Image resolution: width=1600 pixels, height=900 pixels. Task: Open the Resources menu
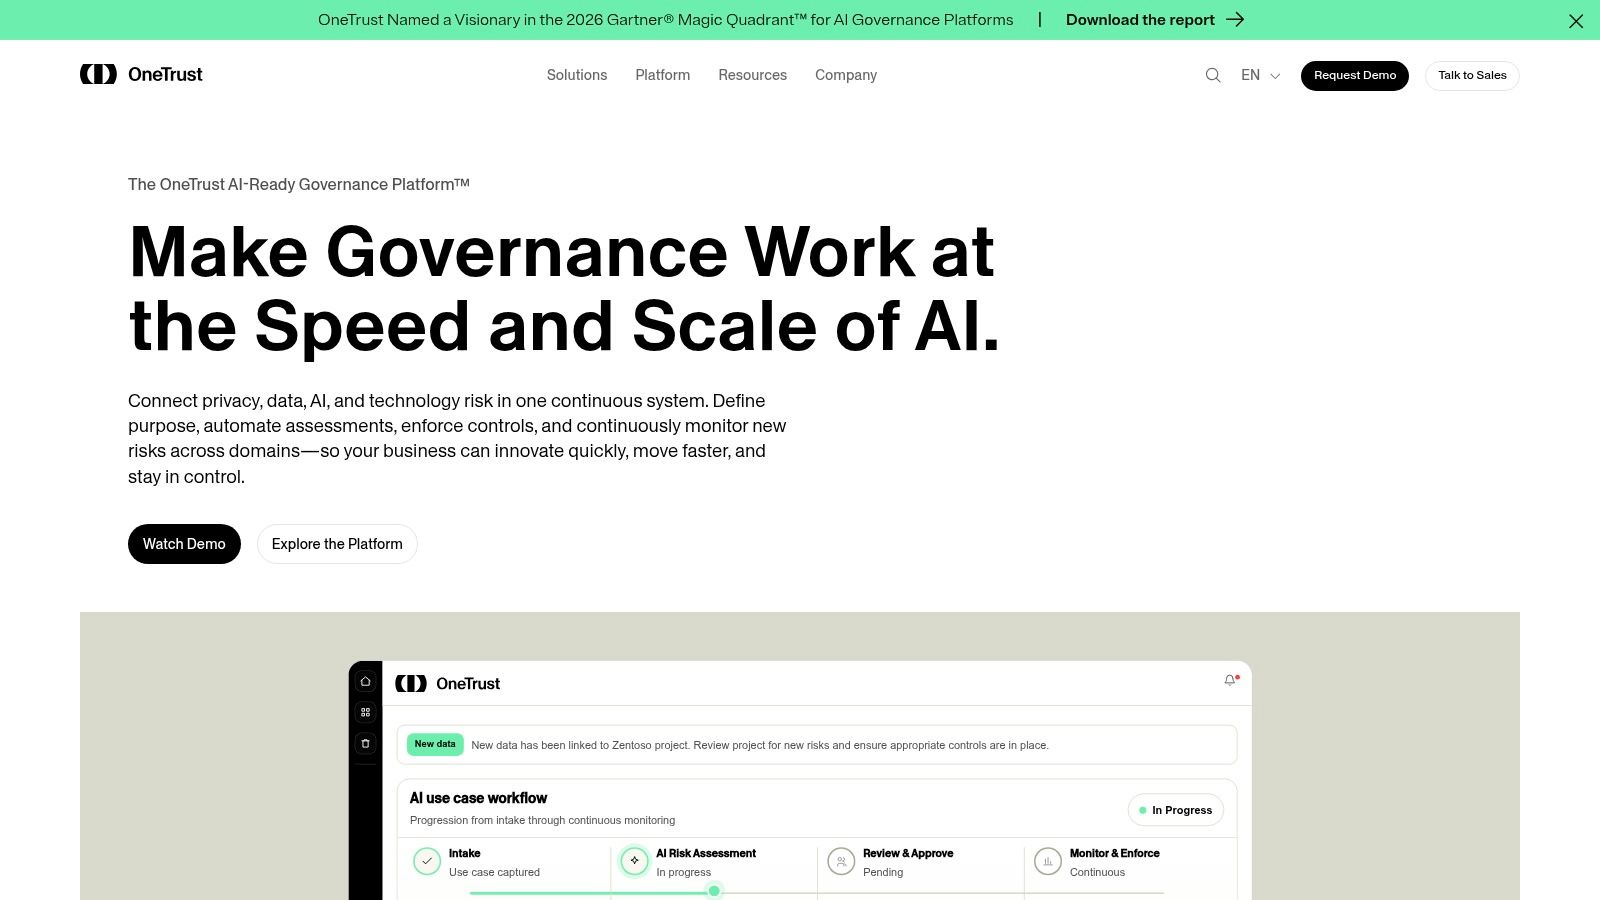(x=753, y=75)
